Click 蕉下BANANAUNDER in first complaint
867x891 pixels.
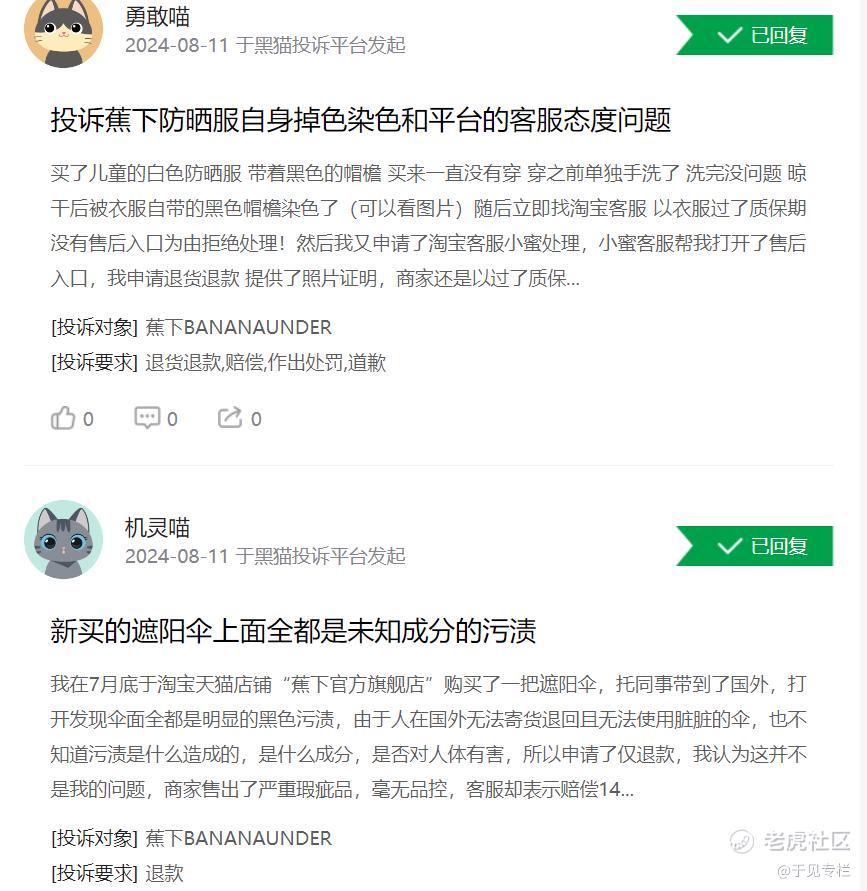[239, 327]
